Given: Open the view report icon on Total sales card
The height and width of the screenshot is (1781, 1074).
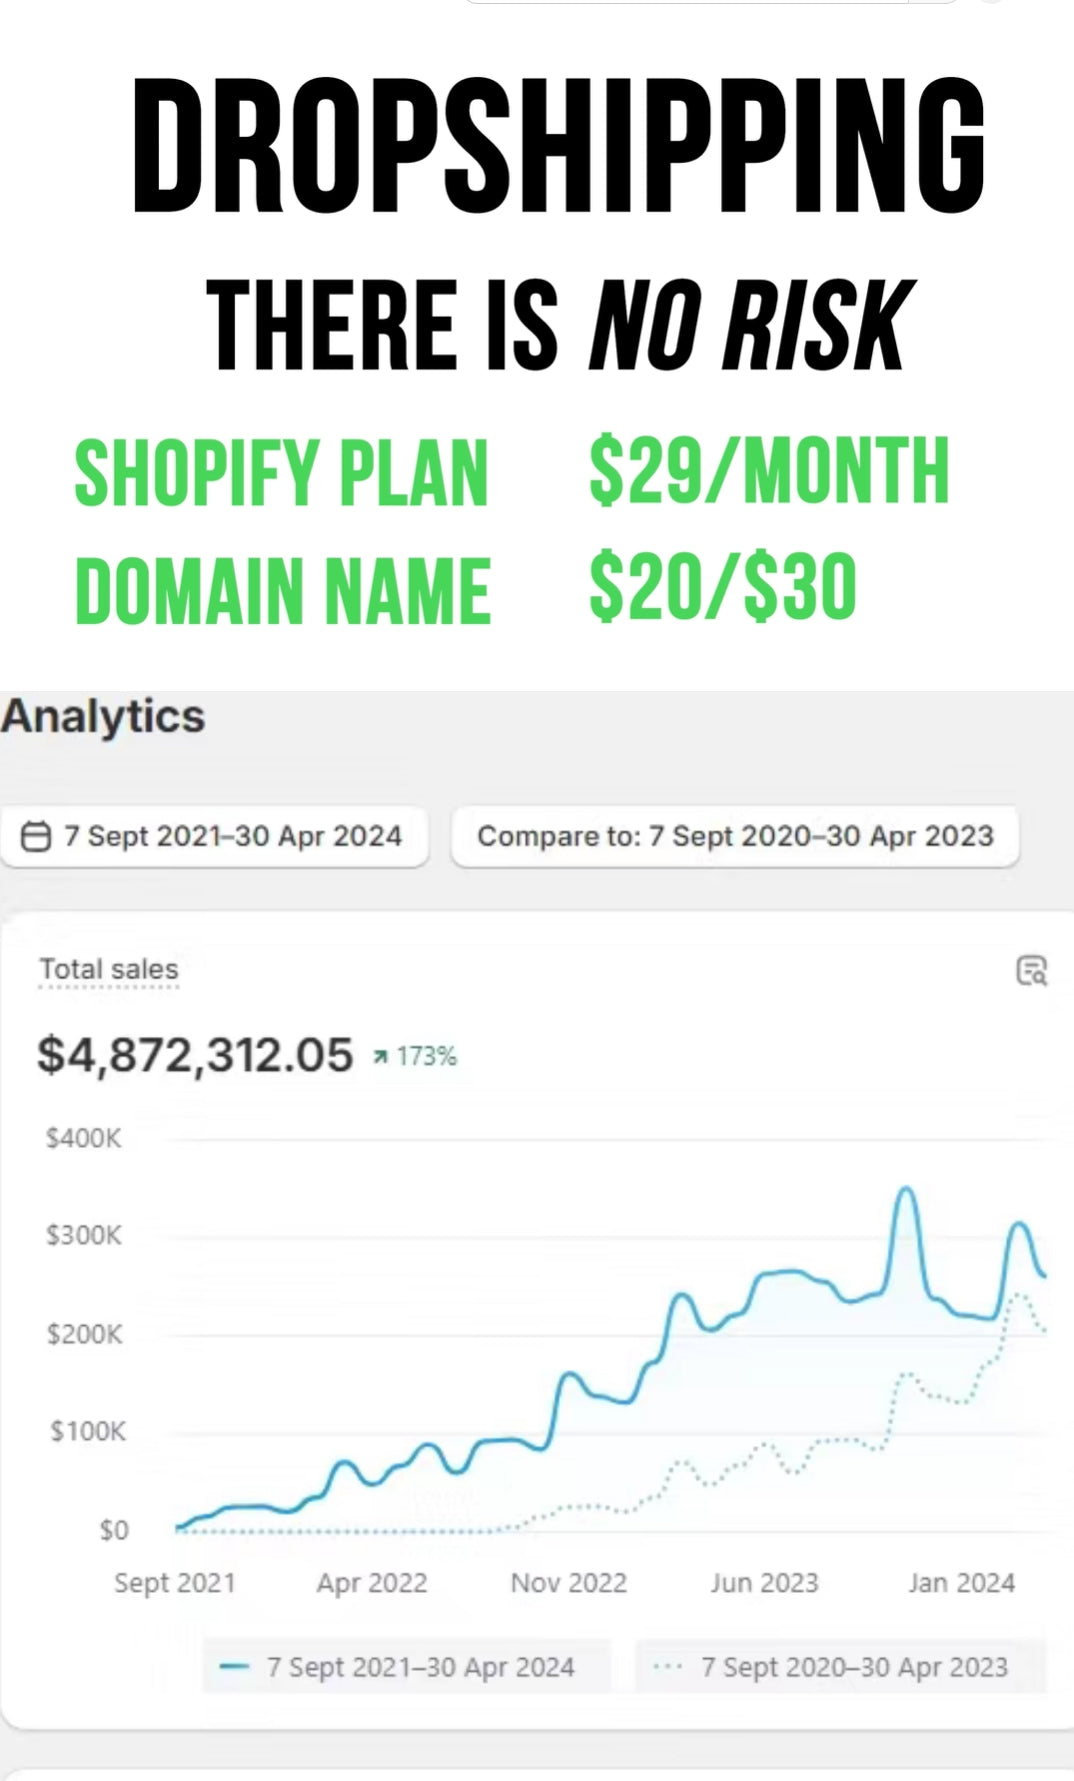Looking at the screenshot, I should [1031, 970].
